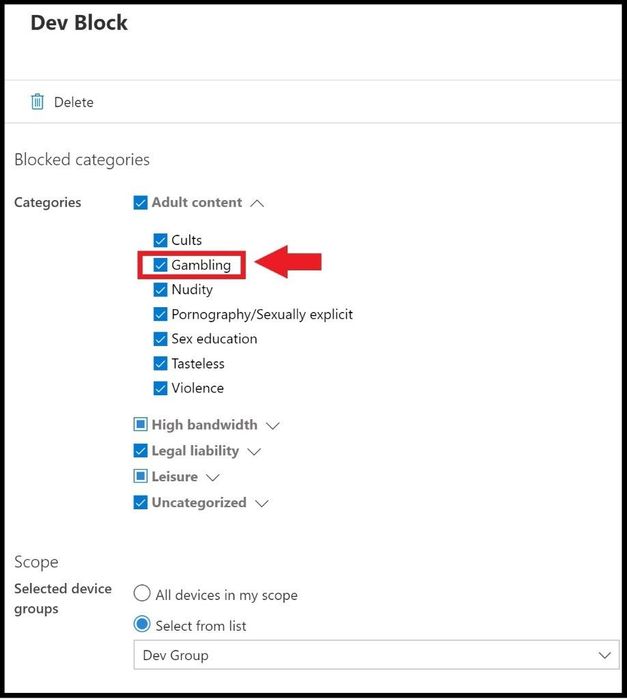Uncheck the Uncategorized checkbox

140,503
